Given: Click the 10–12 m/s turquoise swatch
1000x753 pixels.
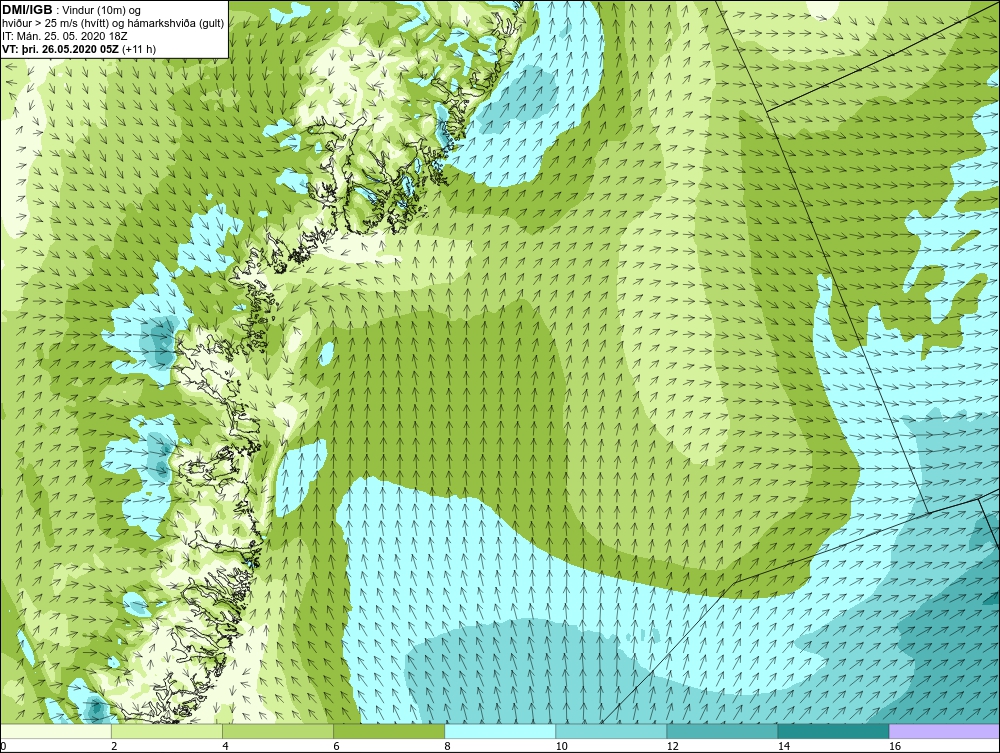Looking at the screenshot, I should [611, 731].
